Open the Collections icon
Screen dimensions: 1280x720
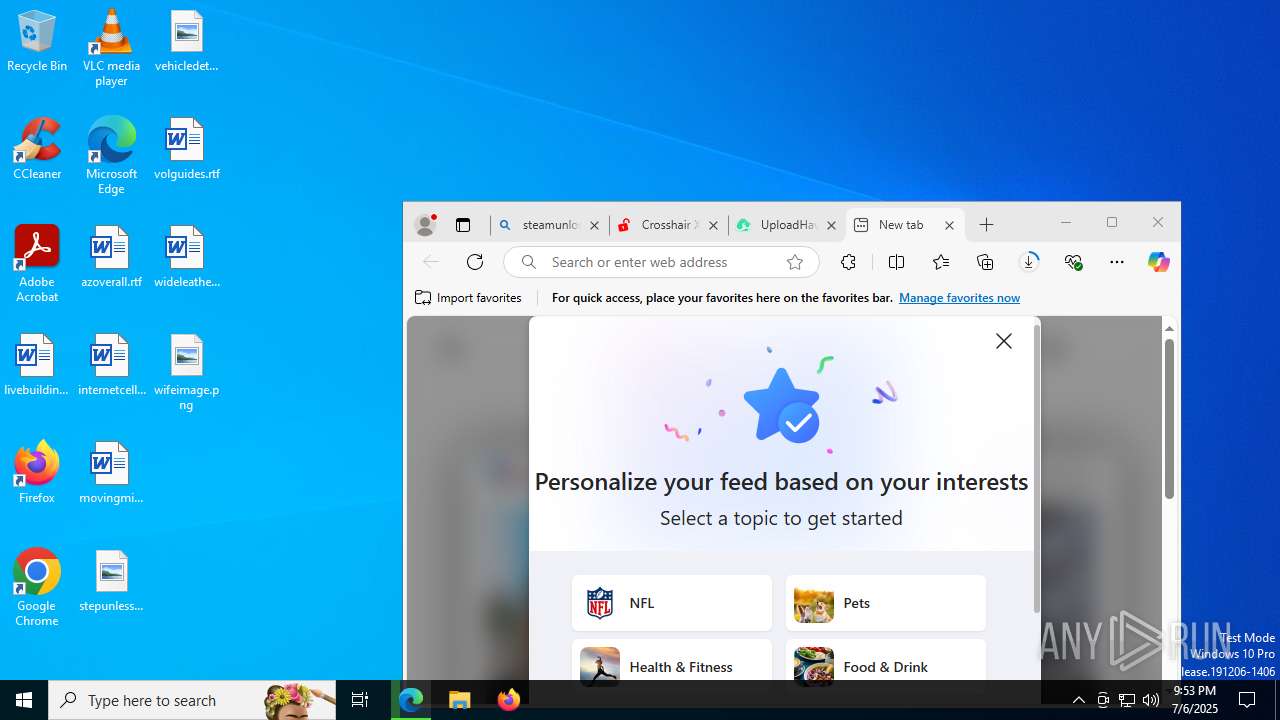[985, 262]
